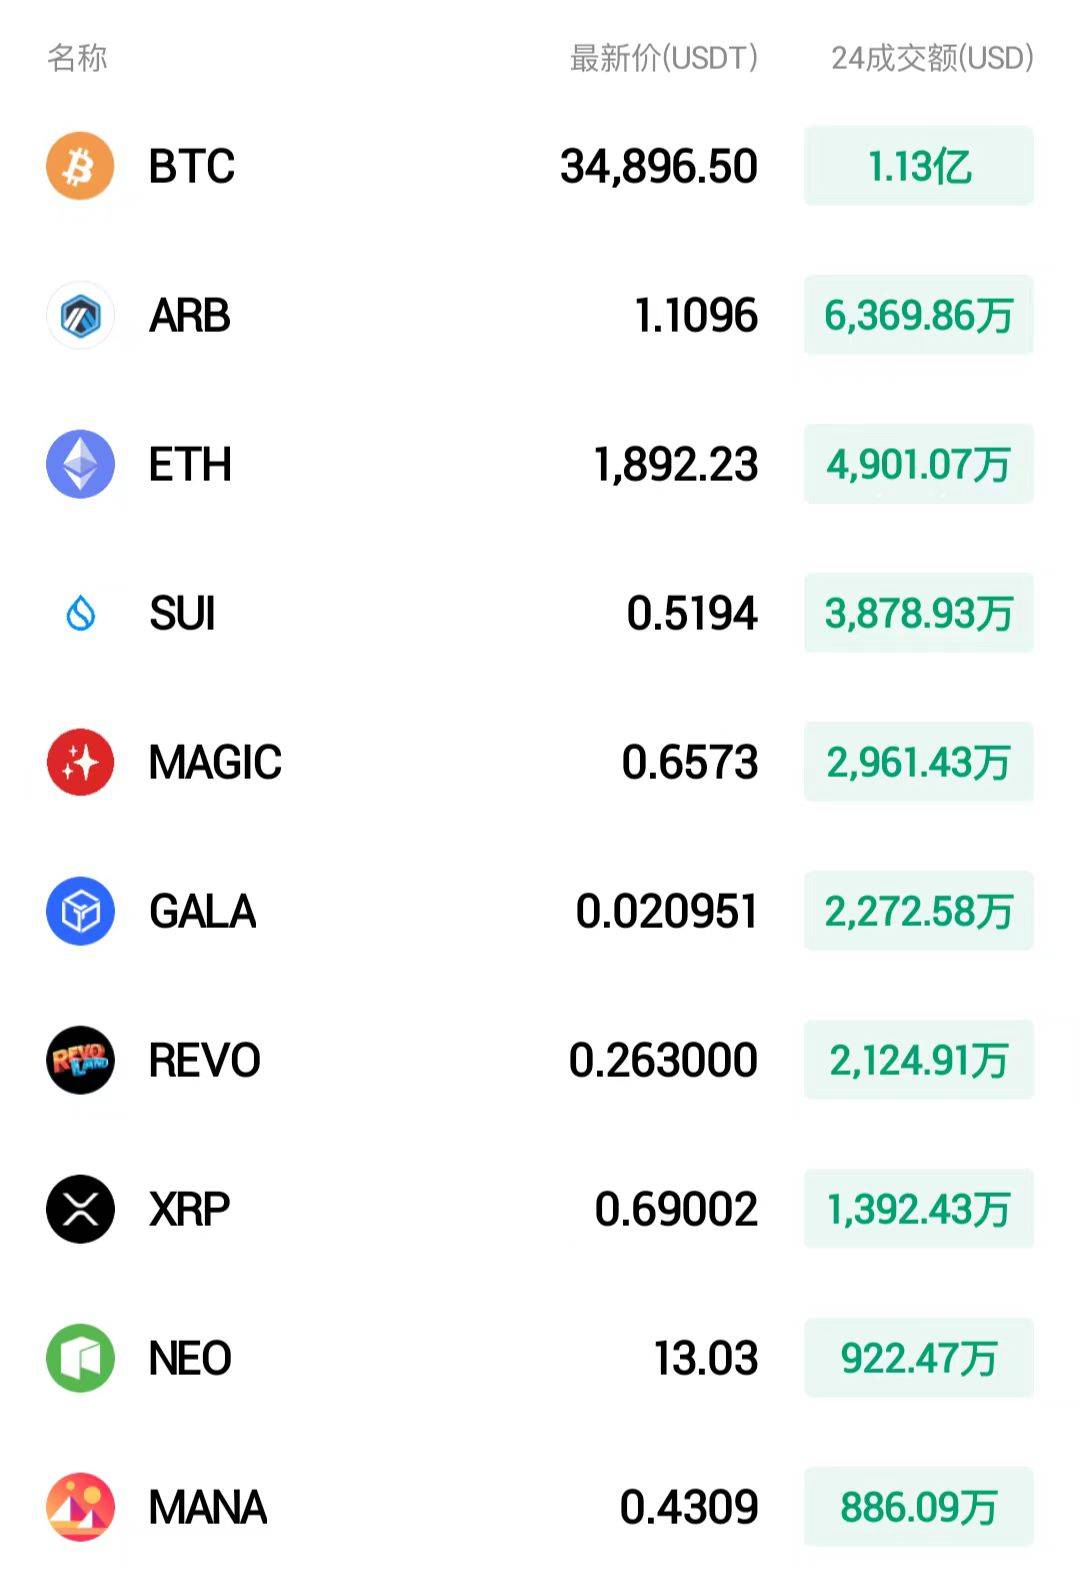1080x1577 pixels.
Task: Click ARB volume badge 6,369.86万
Action: (919, 315)
